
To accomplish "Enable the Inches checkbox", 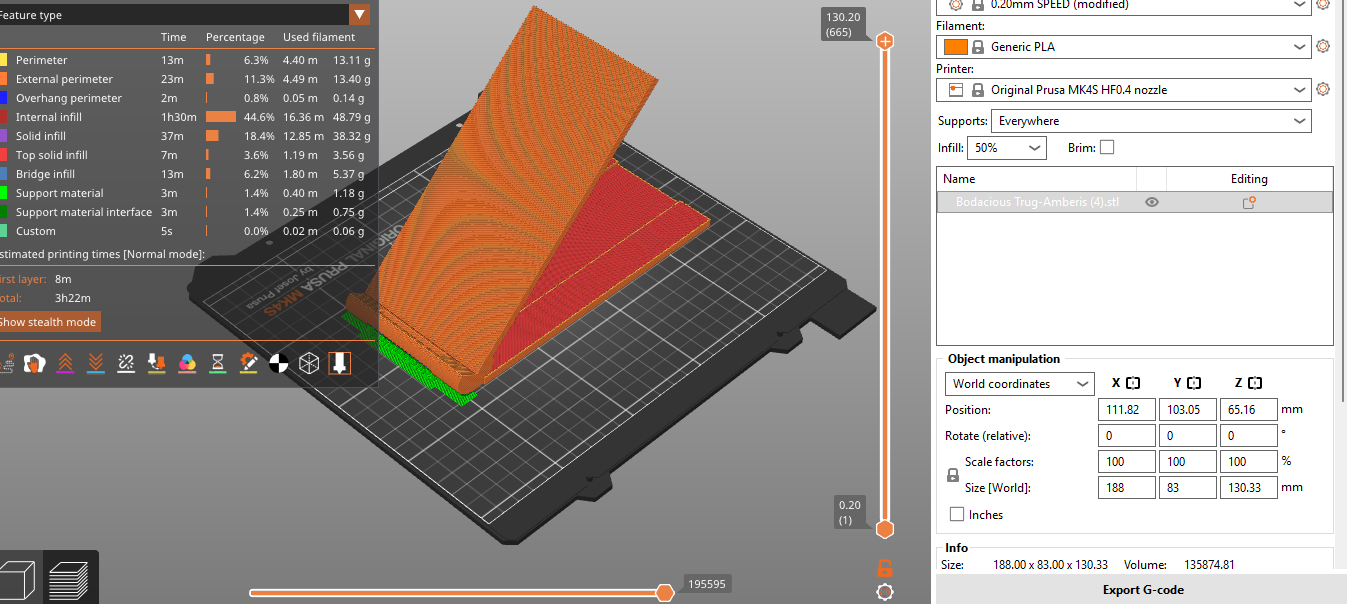I will pyautogui.click(x=957, y=515).
